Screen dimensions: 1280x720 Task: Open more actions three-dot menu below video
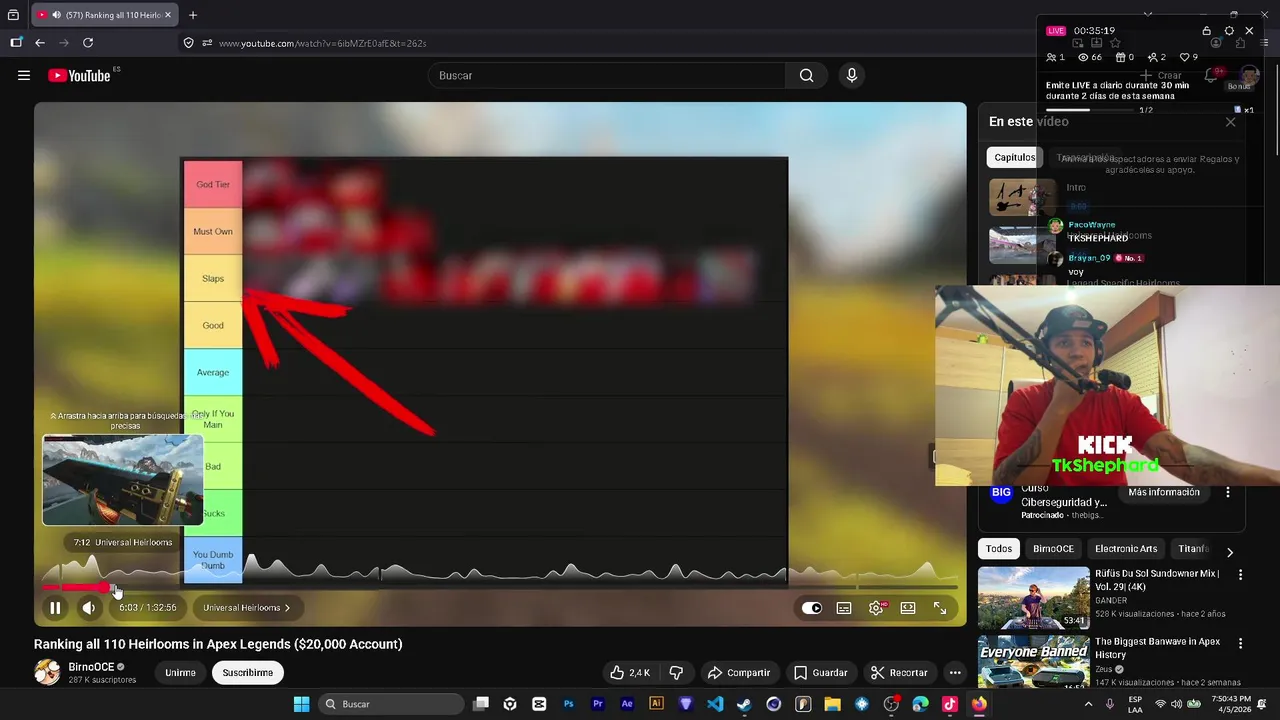[955, 673]
